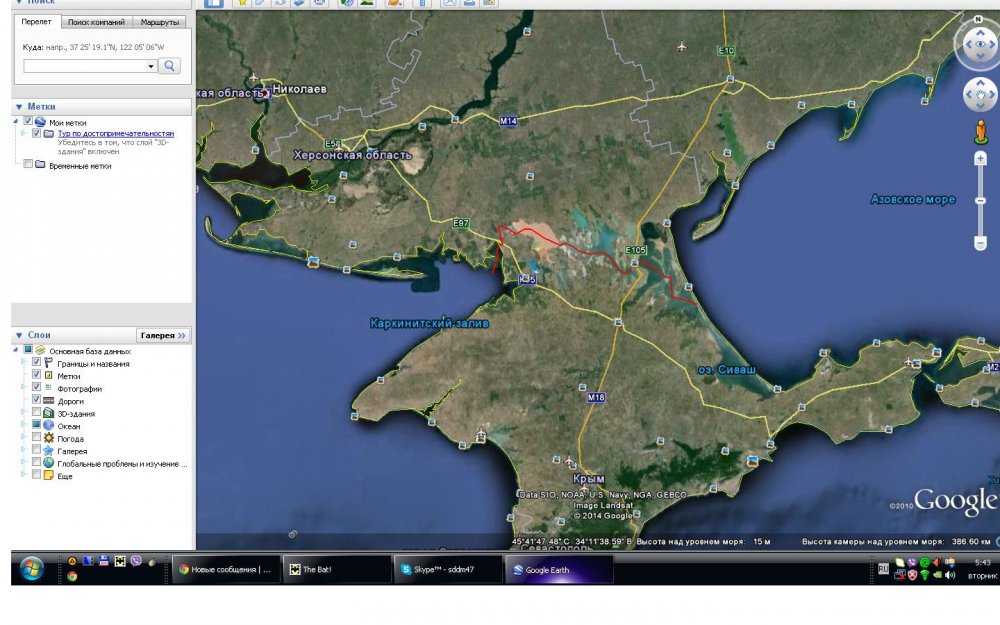Screen dimensions: 1000x625
Task: Open the Галерея button in layers panel
Action: point(163,336)
